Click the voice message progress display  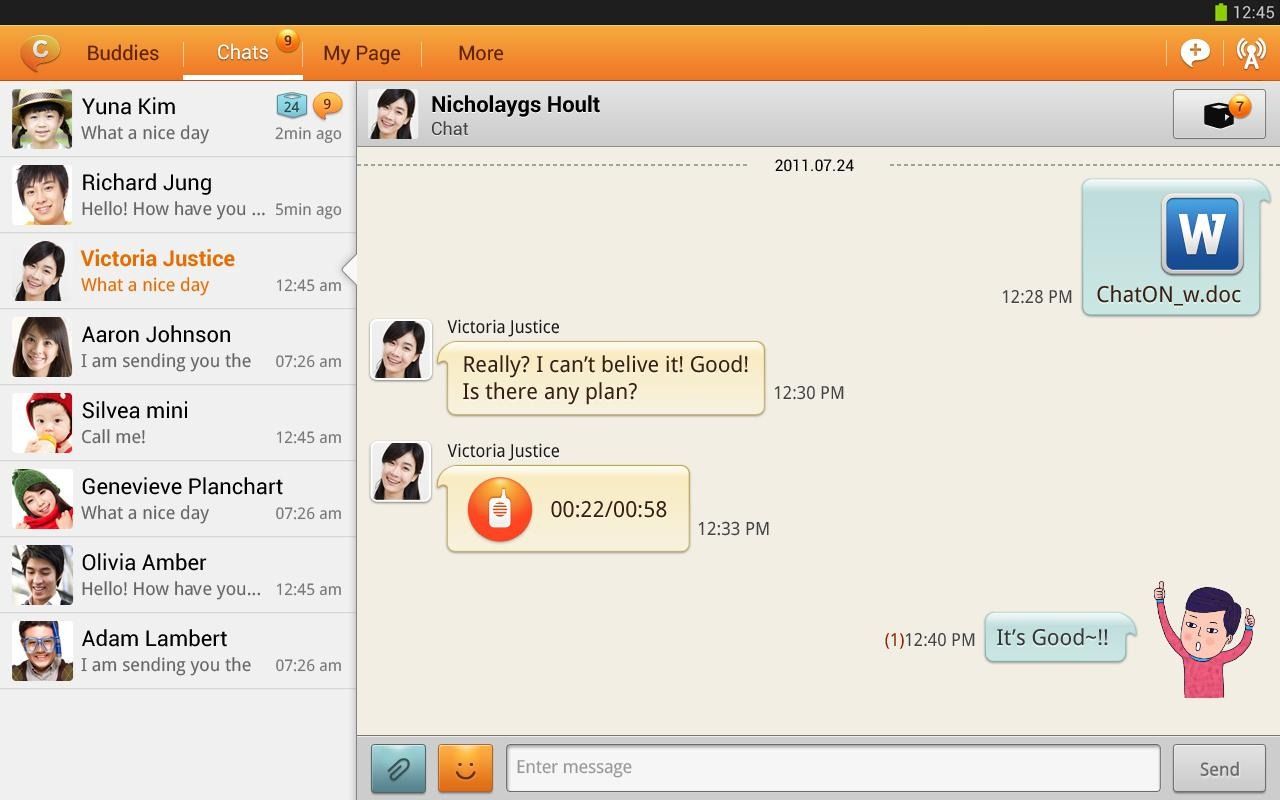(608, 509)
